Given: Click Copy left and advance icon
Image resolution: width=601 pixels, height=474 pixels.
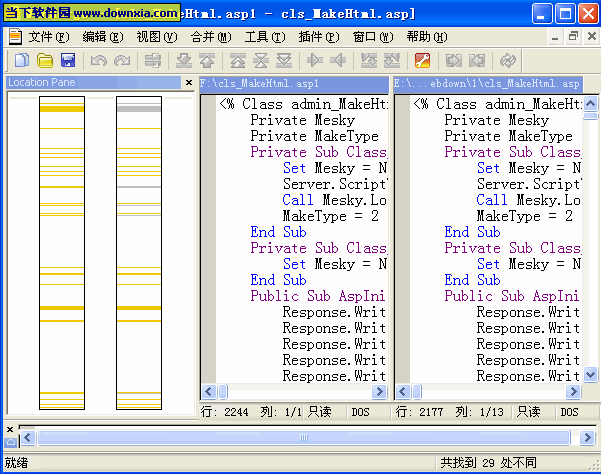Looking at the screenshot, I should (x=392, y=61).
